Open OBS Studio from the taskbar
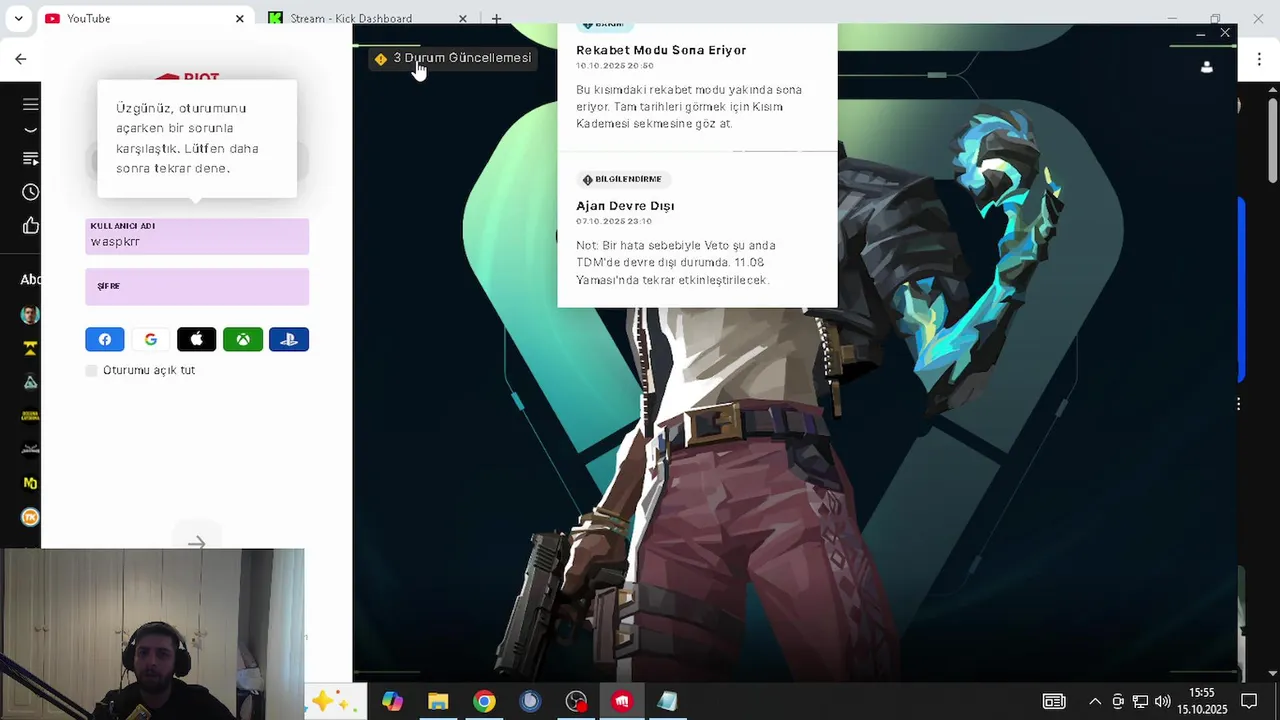Screen dimensions: 1280x720 576,702
